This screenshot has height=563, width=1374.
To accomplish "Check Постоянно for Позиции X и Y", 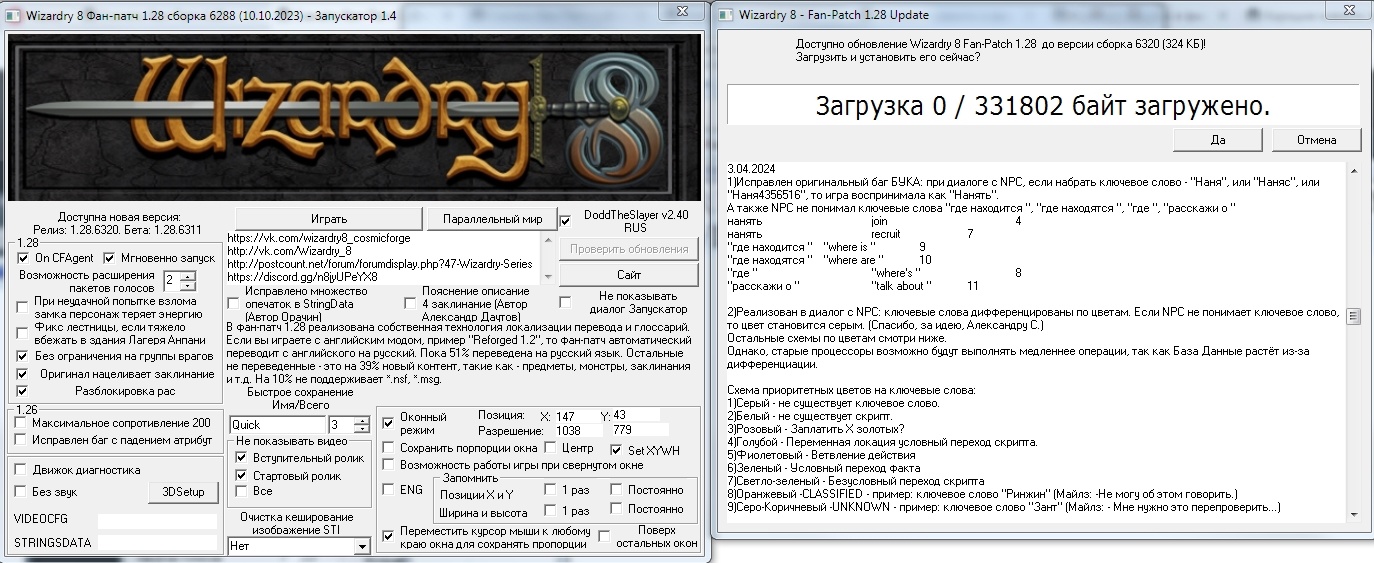I will point(616,490).
